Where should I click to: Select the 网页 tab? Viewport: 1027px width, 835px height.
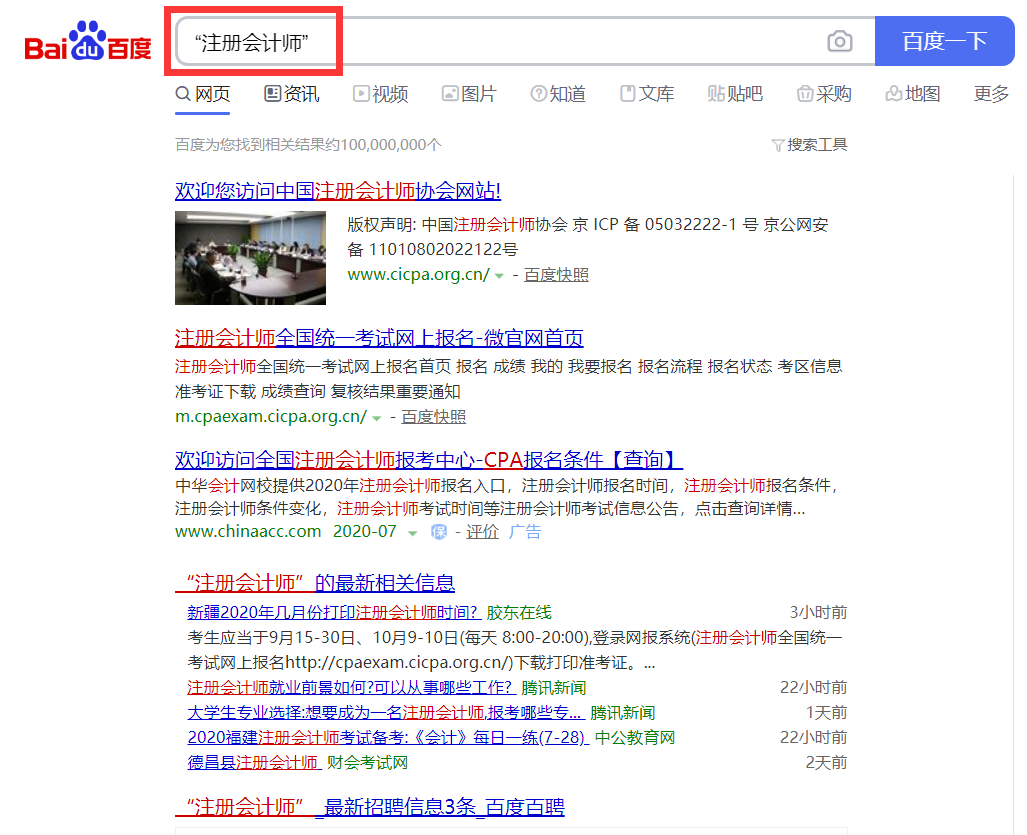tap(203, 94)
